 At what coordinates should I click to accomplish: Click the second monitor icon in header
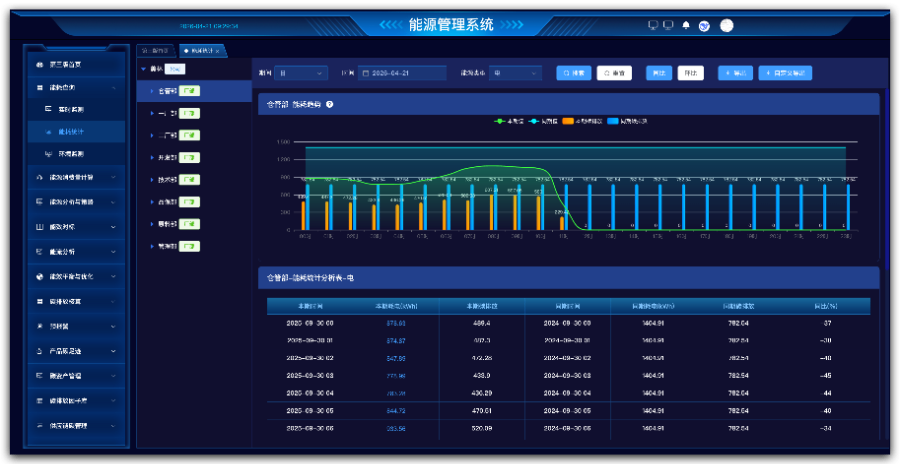pos(668,25)
